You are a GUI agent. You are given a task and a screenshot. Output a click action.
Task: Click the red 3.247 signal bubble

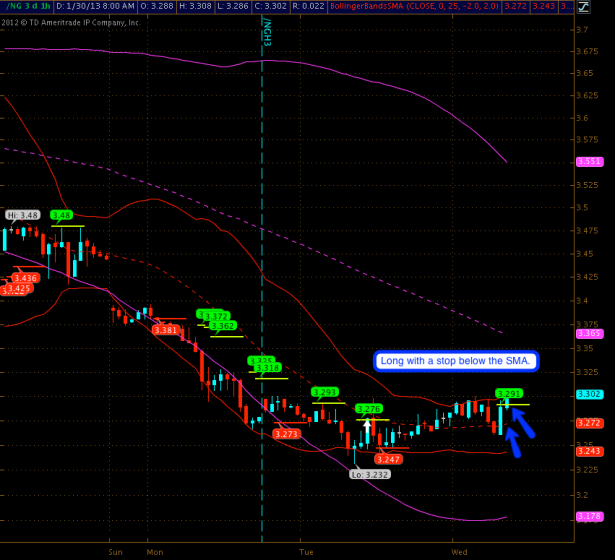point(389,459)
